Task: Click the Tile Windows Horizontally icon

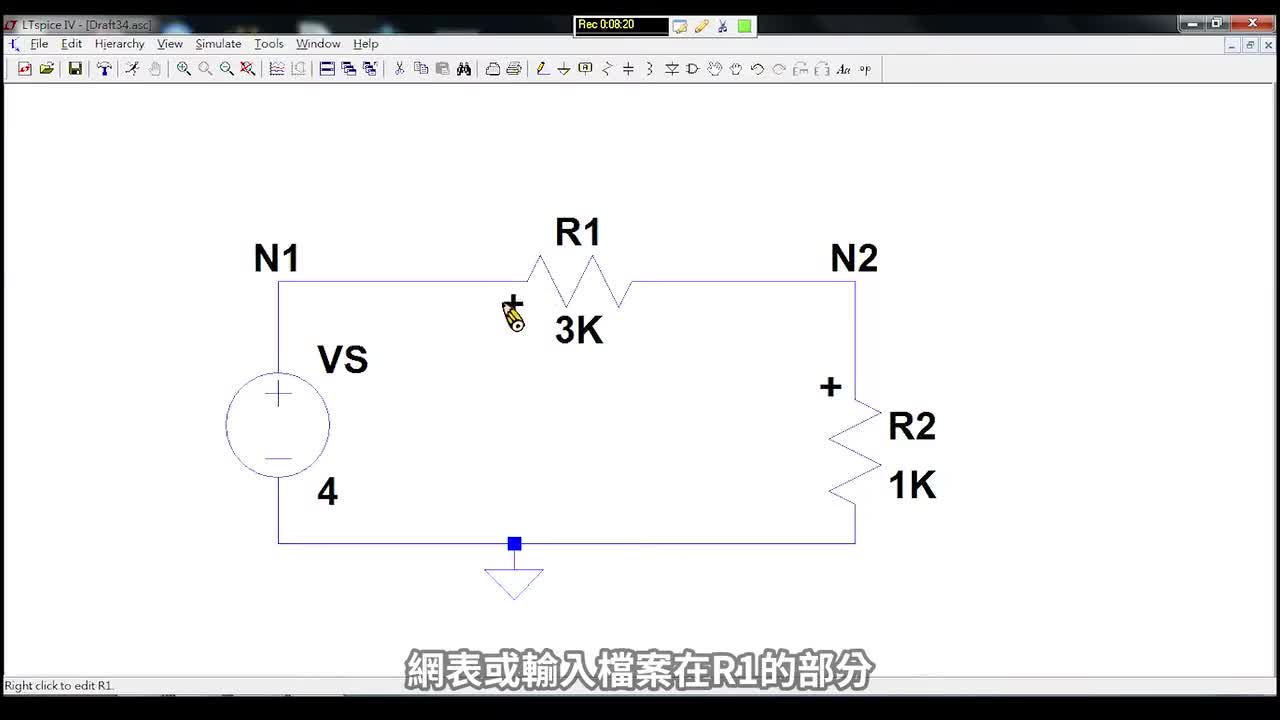Action: [x=327, y=69]
